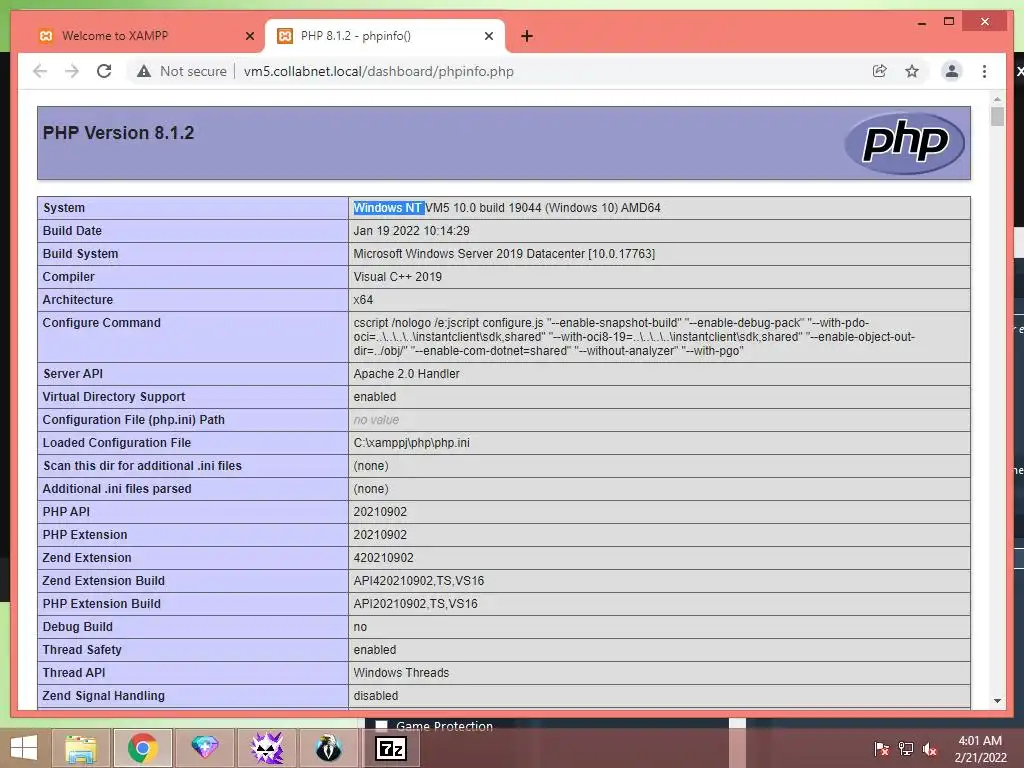Bookmark this page with the star
The image size is (1024, 768).
click(912, 71)
